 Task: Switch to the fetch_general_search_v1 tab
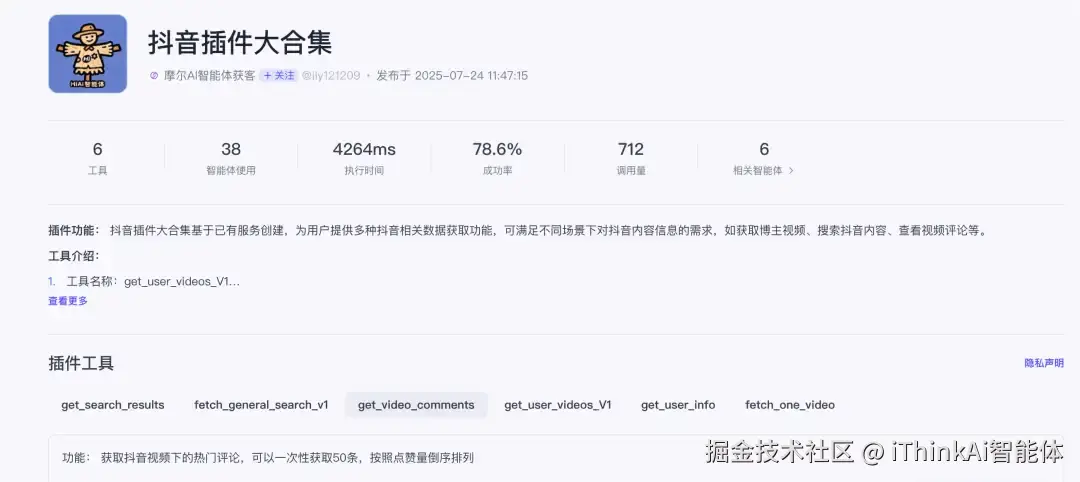(x=261, y=405)
